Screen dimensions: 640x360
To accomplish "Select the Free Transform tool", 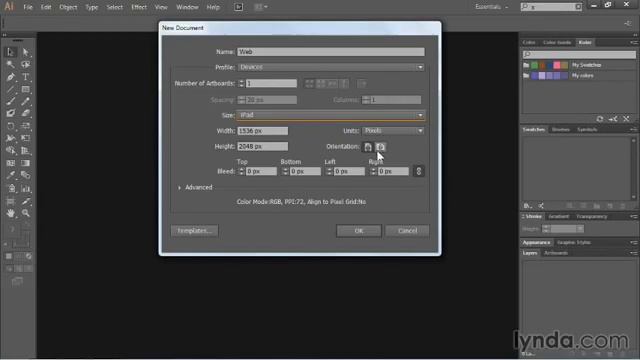I will click(25, 138).
